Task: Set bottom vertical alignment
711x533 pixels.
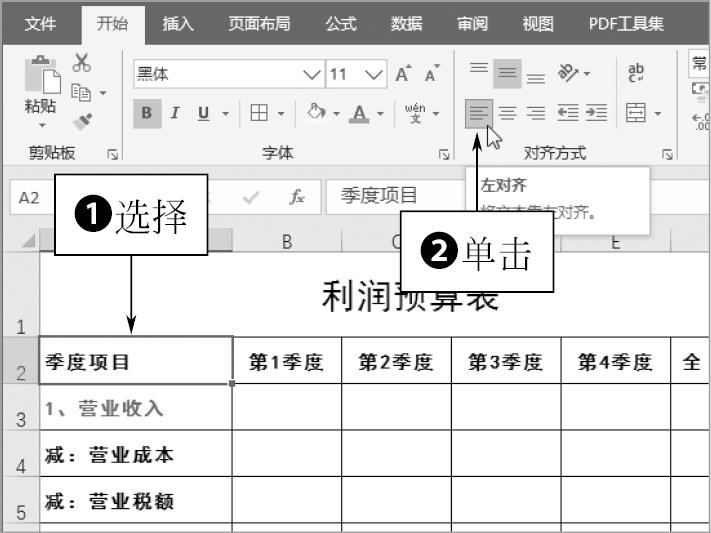Action: tap(536, 79)
